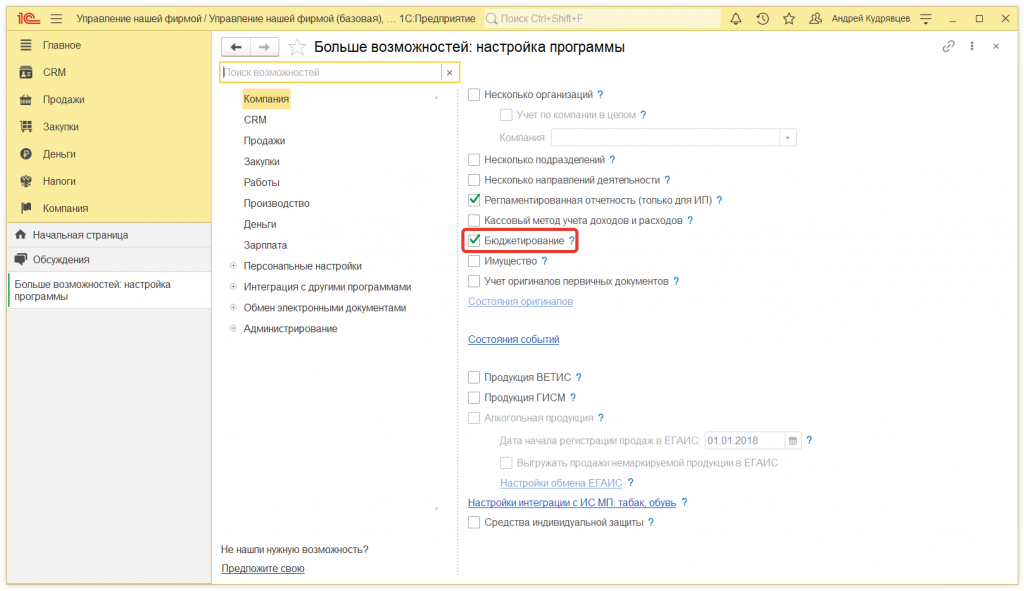Click inside the Поиск возможностей search field

pos(330,72)
